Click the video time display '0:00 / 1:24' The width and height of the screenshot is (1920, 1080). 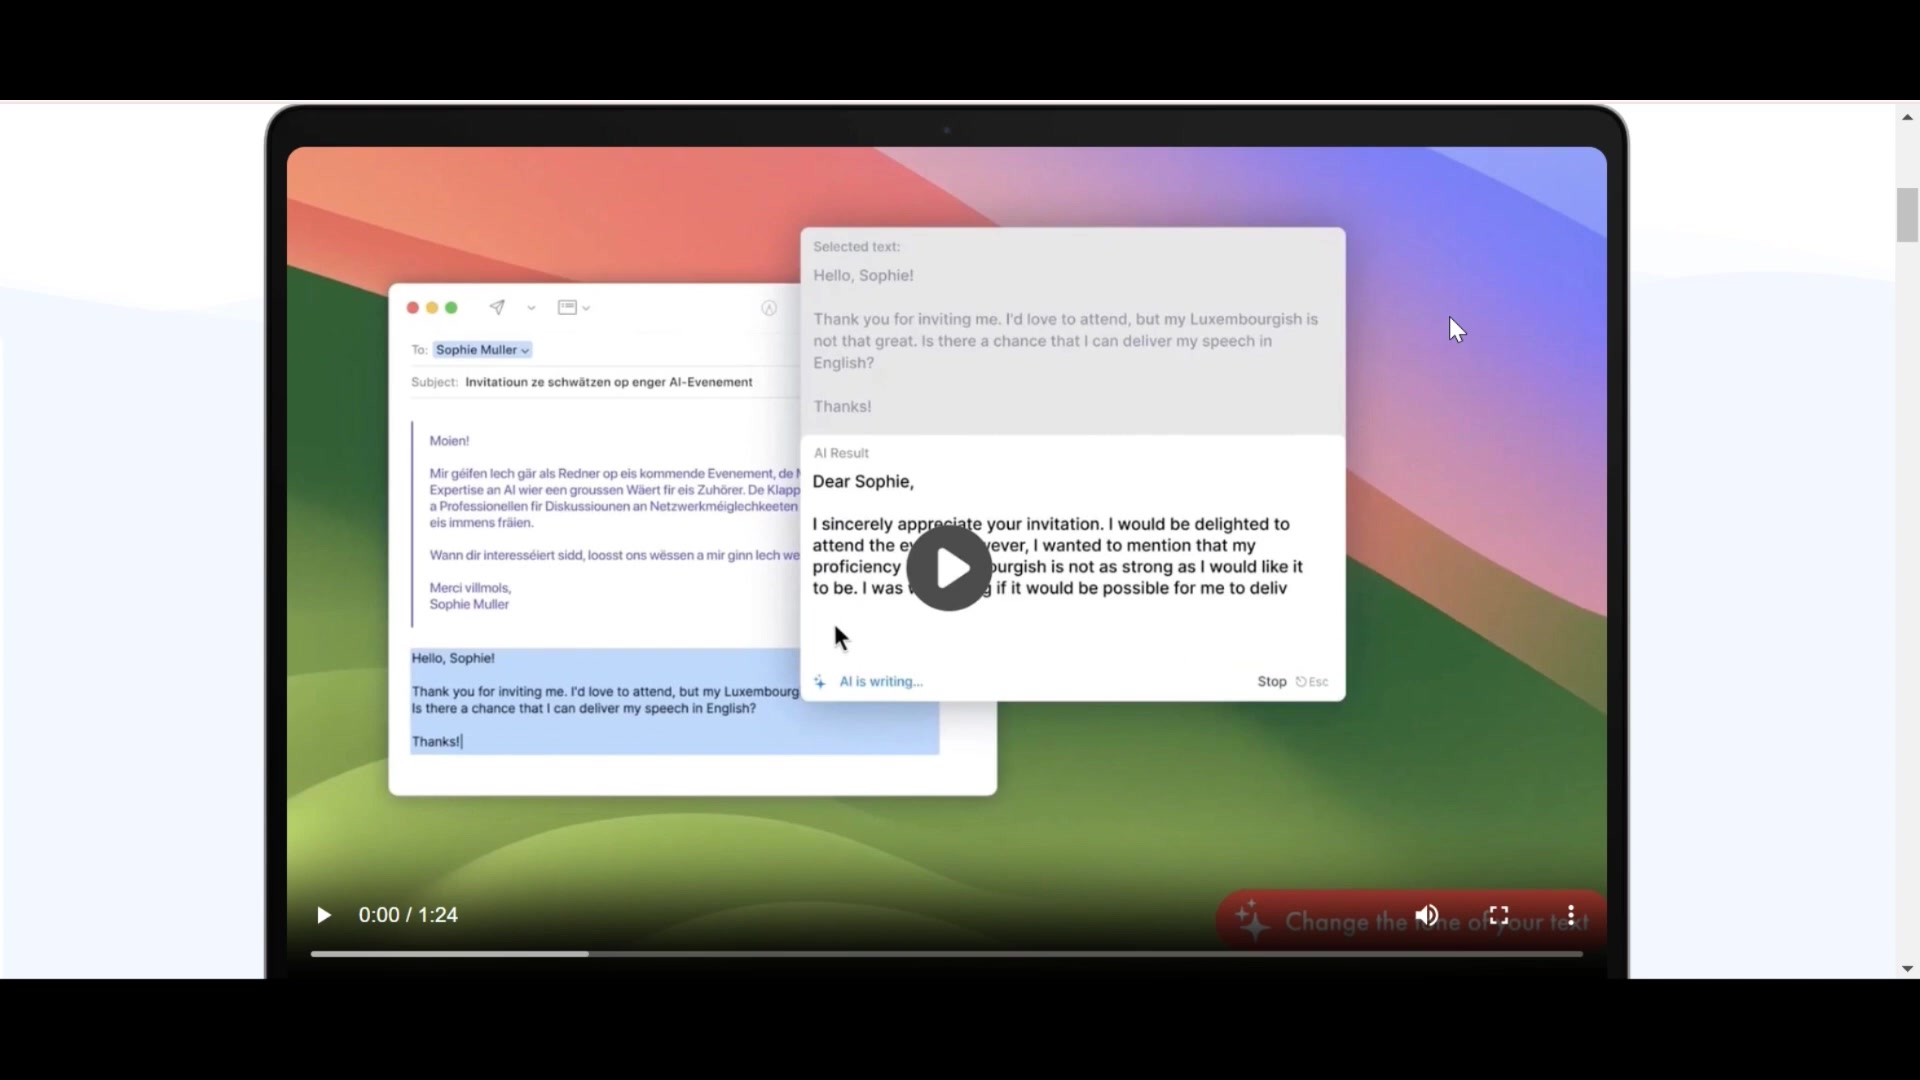[x=408, y=915]
